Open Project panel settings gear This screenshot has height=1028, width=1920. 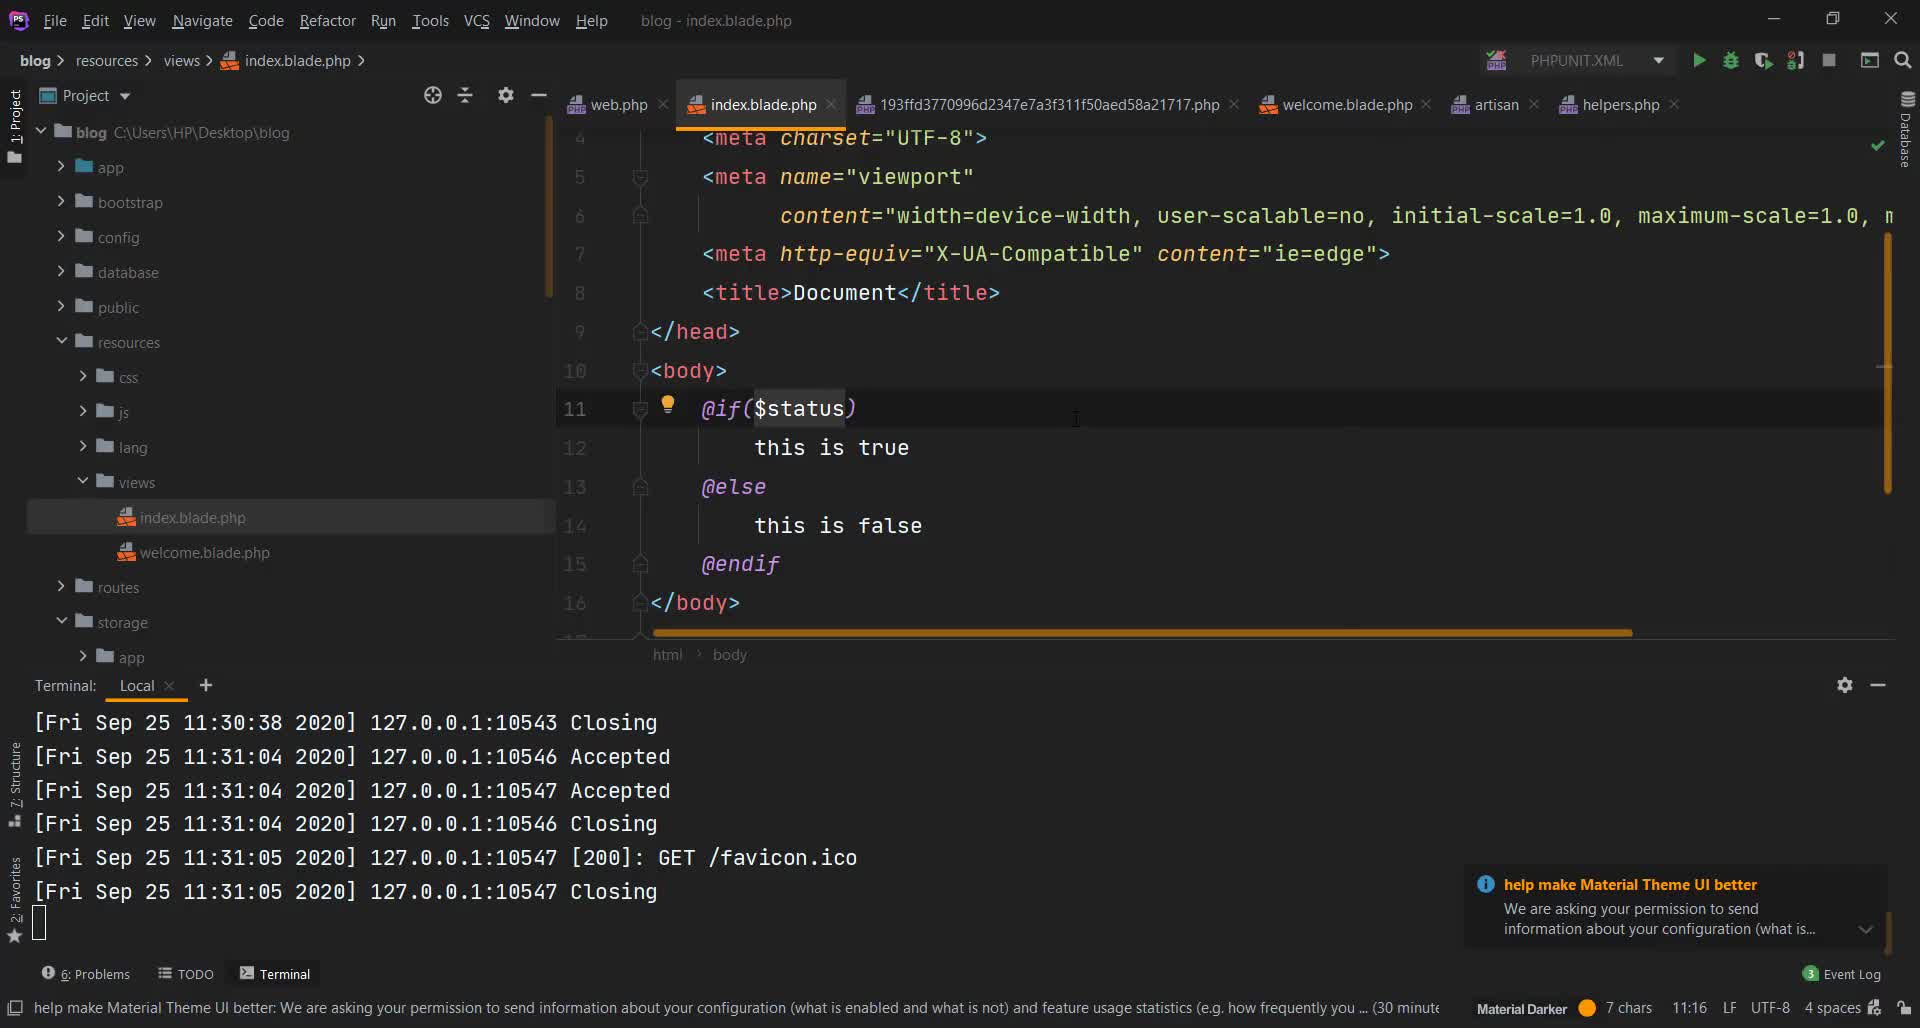505,95
